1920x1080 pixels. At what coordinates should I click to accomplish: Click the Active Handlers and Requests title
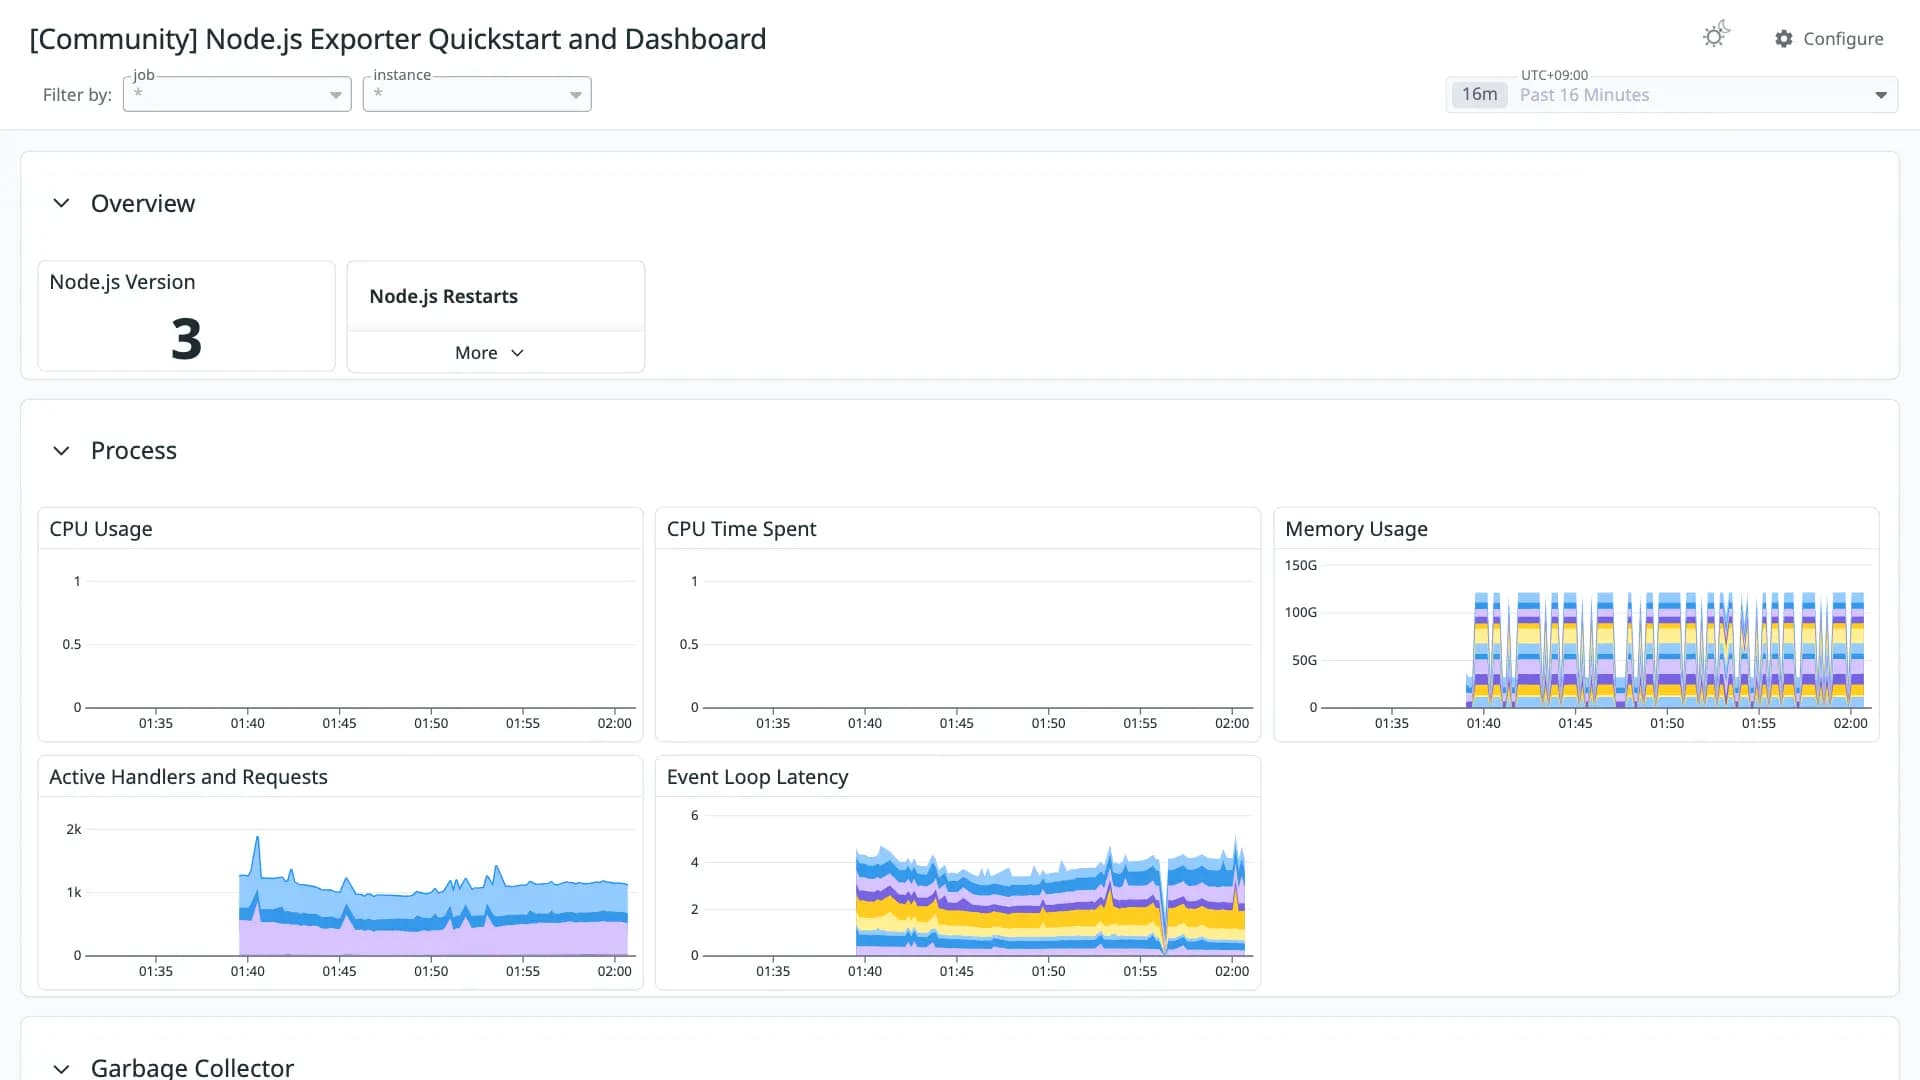click(x=188, y=777)
